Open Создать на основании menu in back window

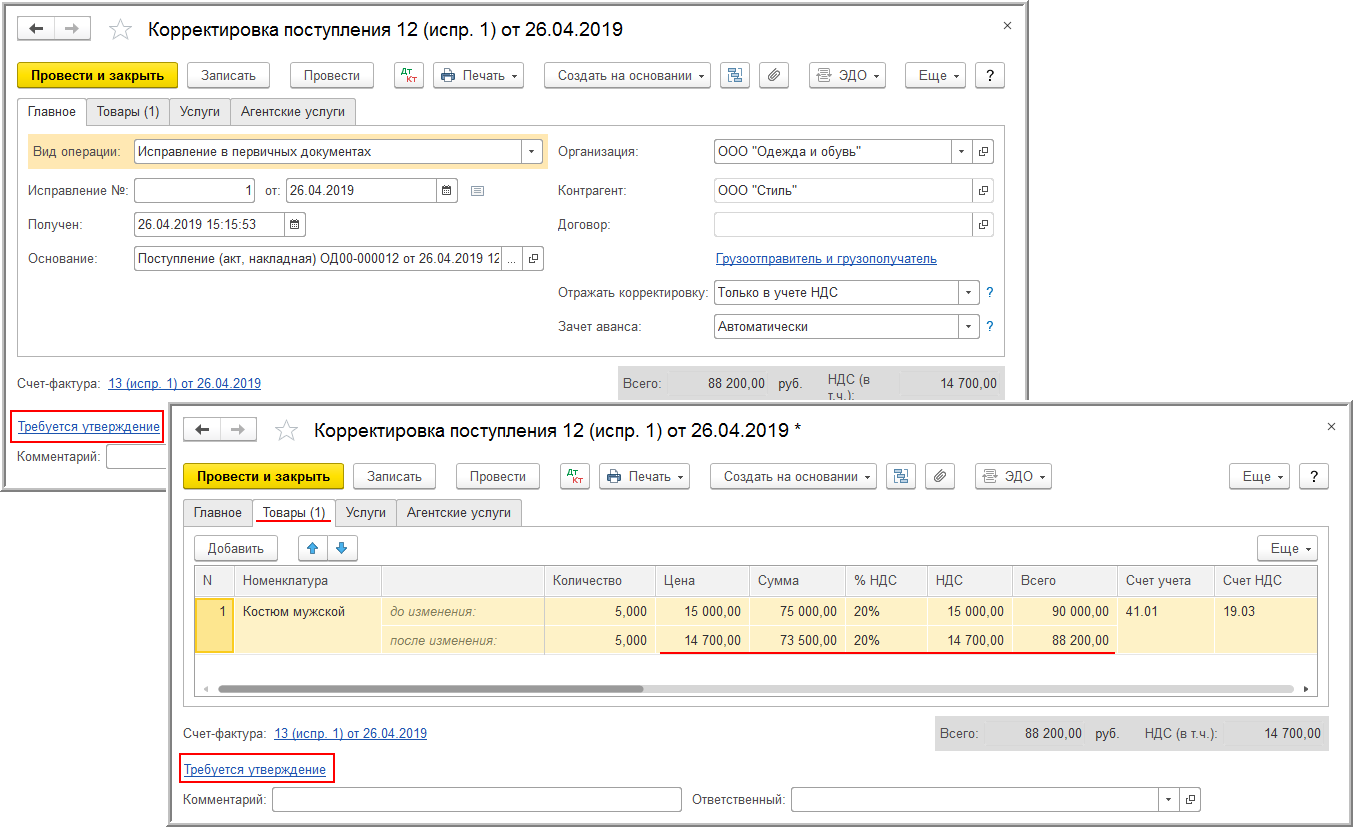(x=627, y=75)
